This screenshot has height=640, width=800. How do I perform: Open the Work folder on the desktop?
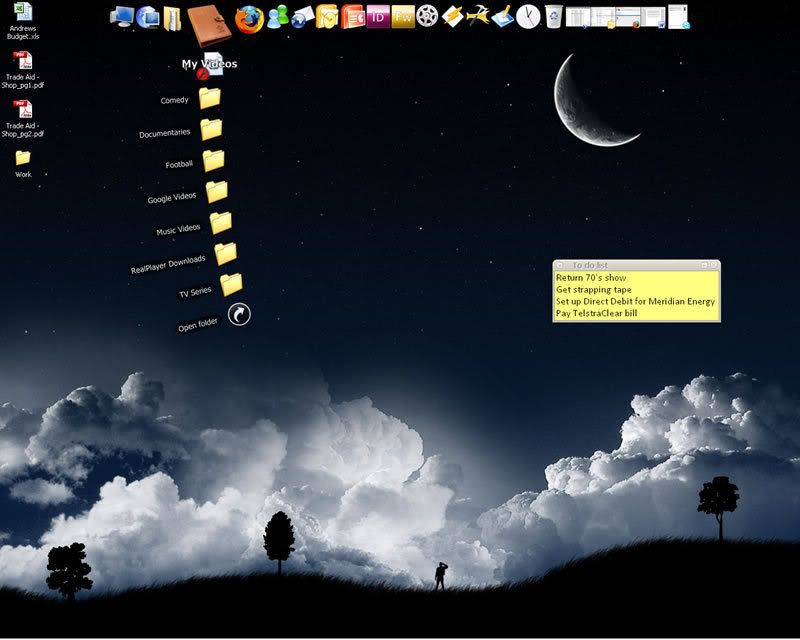click(23, 164)
